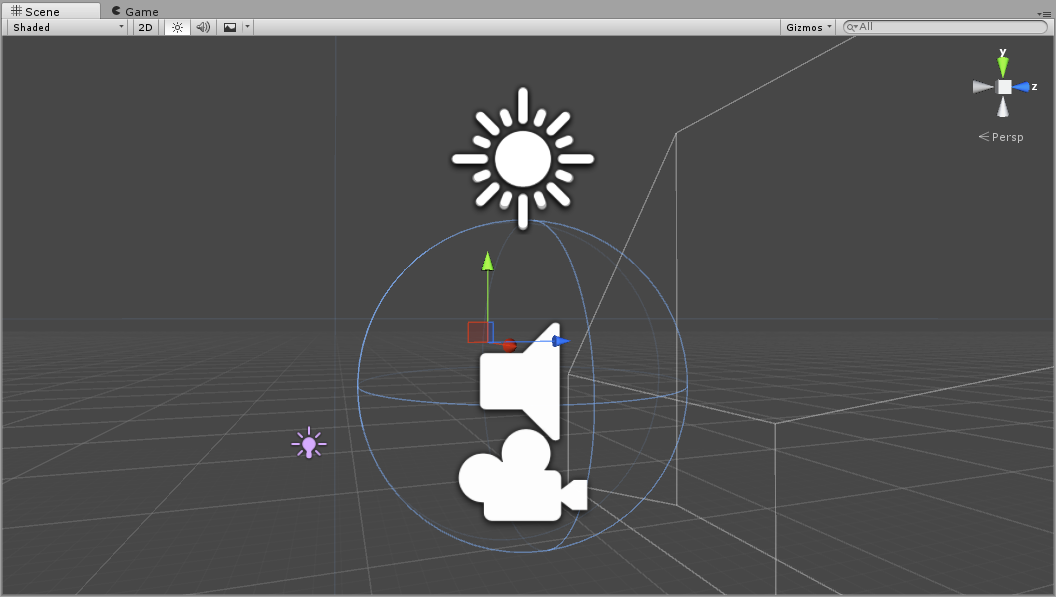Screen dimensions: 1056x597
Task: Click the blue Z-axis cone on orientation gizmo
Action: (1022, 87)
